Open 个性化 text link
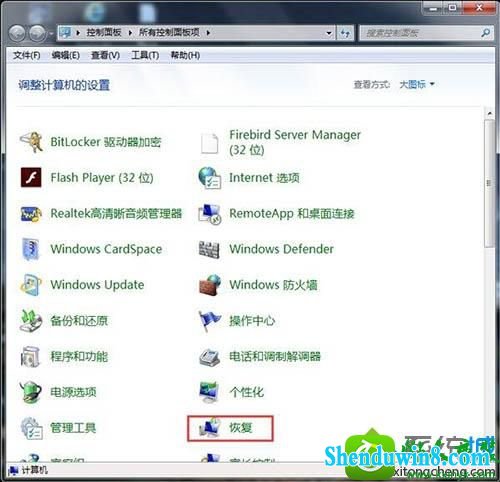Viewport: 500px width, 482px height. pyautogui.click(x=246, y=392)
